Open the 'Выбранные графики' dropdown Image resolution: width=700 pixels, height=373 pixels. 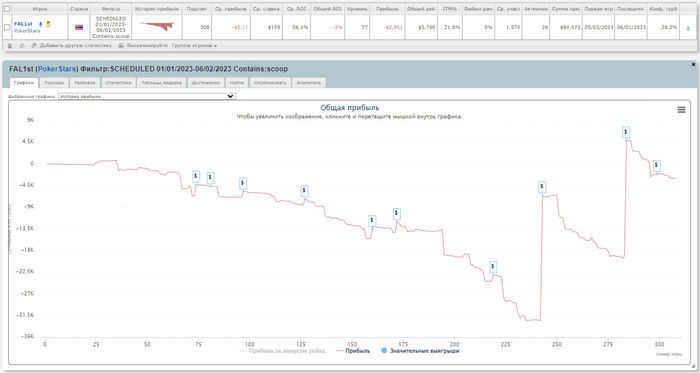pos(147,96)
